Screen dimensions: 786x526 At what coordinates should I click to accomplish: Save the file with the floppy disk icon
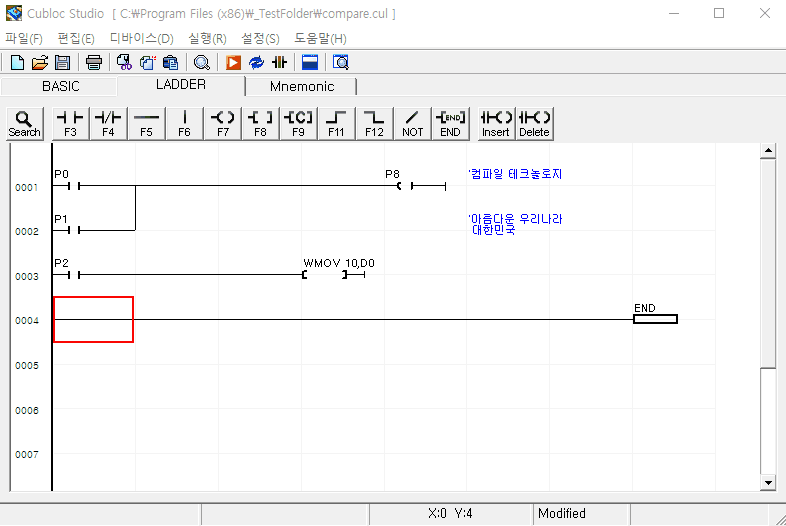coord(62,62)
